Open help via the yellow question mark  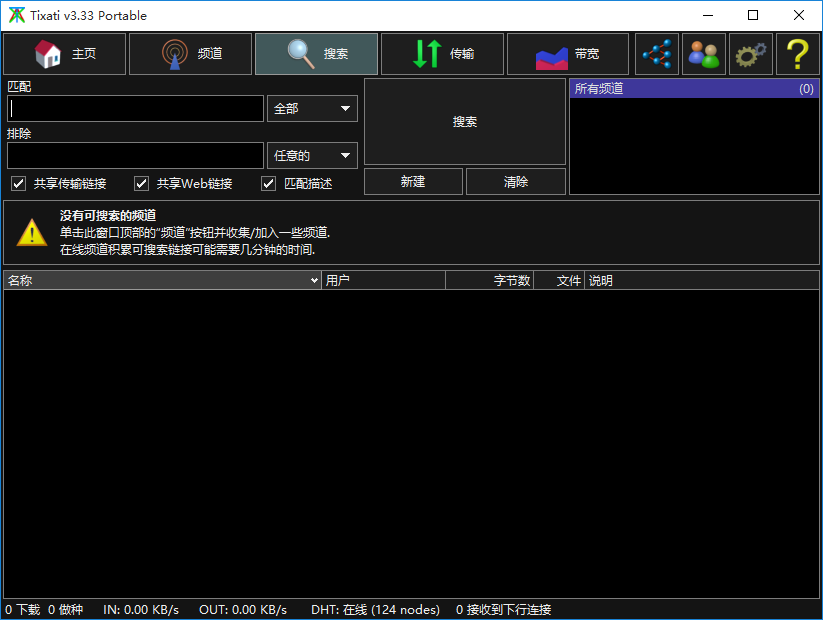[798, 54]
